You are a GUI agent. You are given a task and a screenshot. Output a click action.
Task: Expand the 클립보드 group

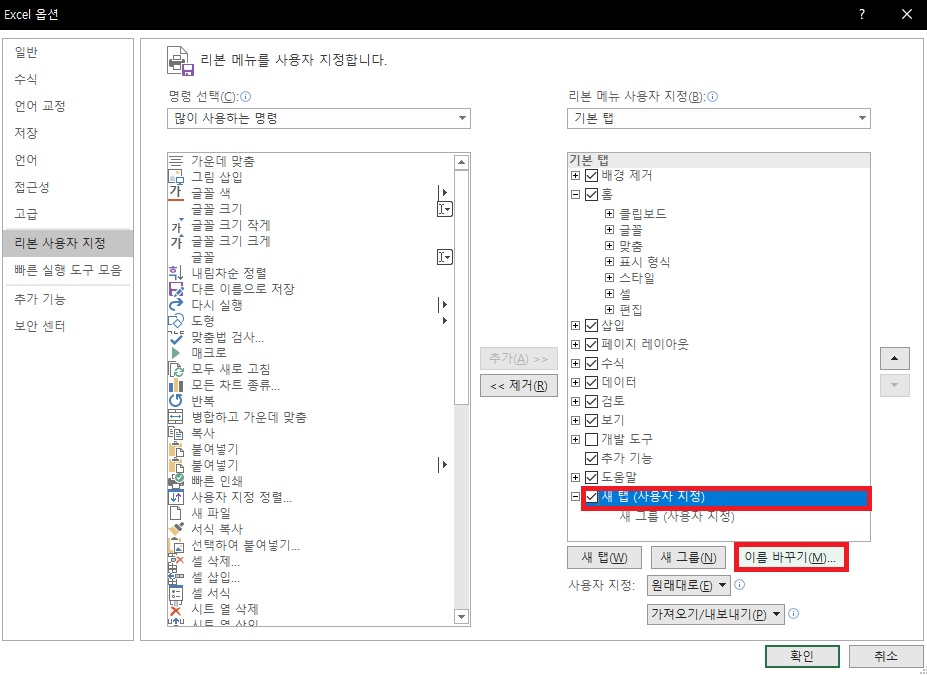610,213
